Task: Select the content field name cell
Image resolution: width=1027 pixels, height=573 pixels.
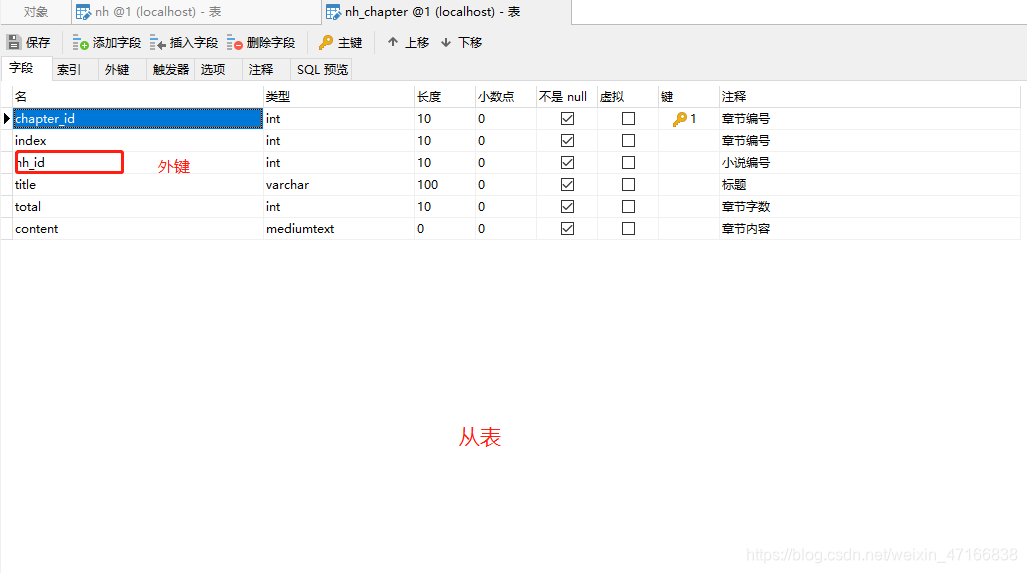Action: (x=138, y=229)
